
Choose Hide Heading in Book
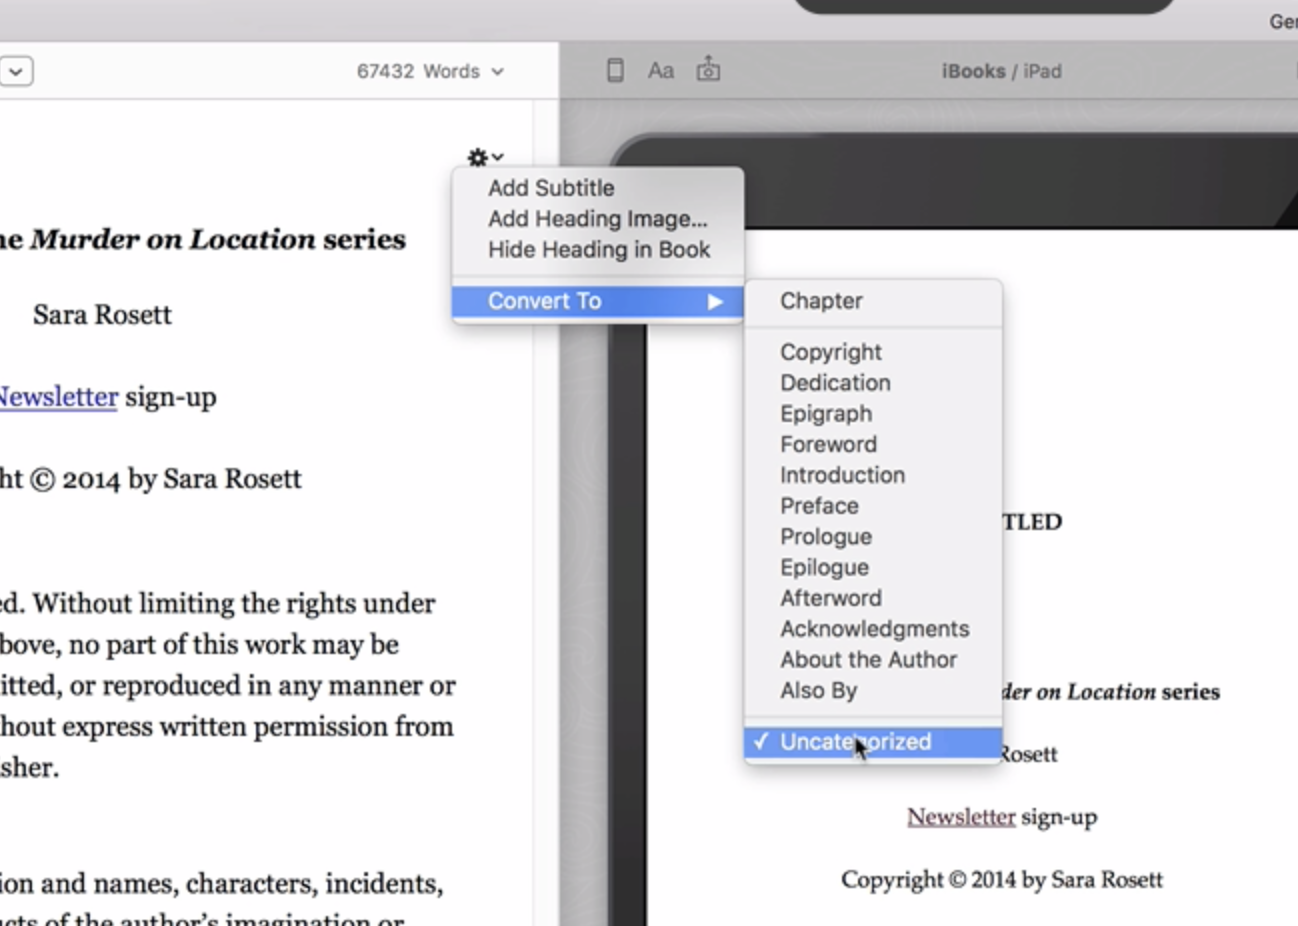[x=598, y=250]
